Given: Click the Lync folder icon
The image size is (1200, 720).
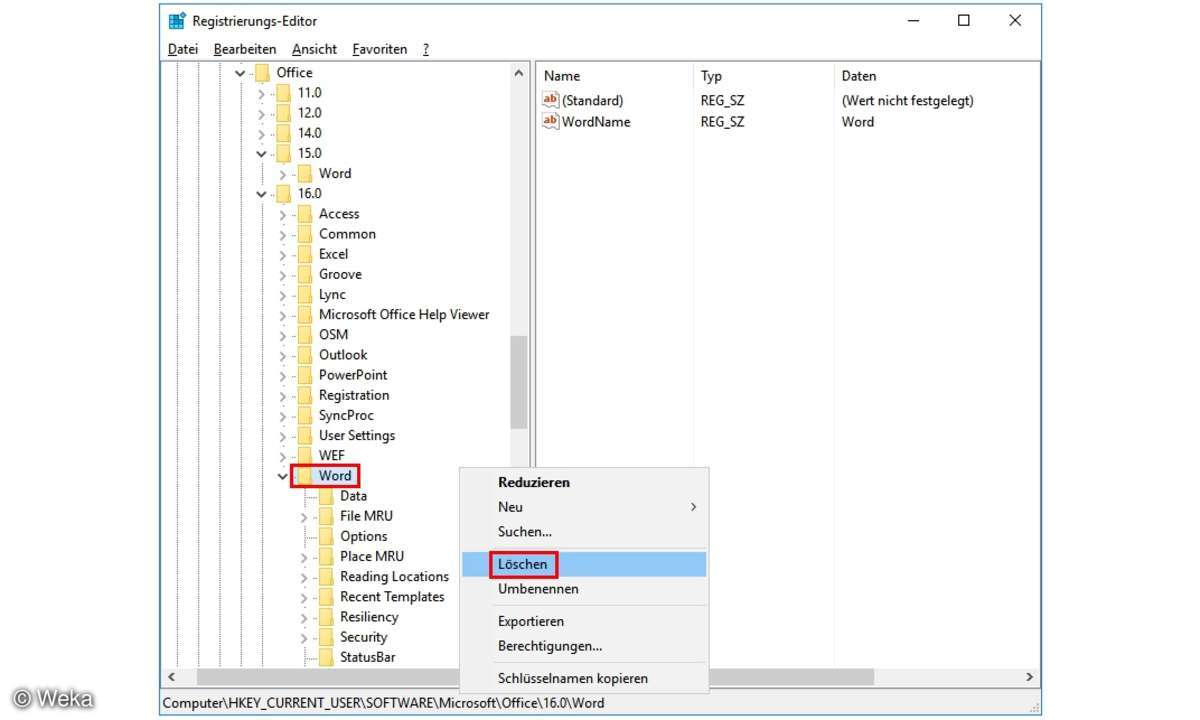Looking at the screenshot, I should tap(304, 294).
